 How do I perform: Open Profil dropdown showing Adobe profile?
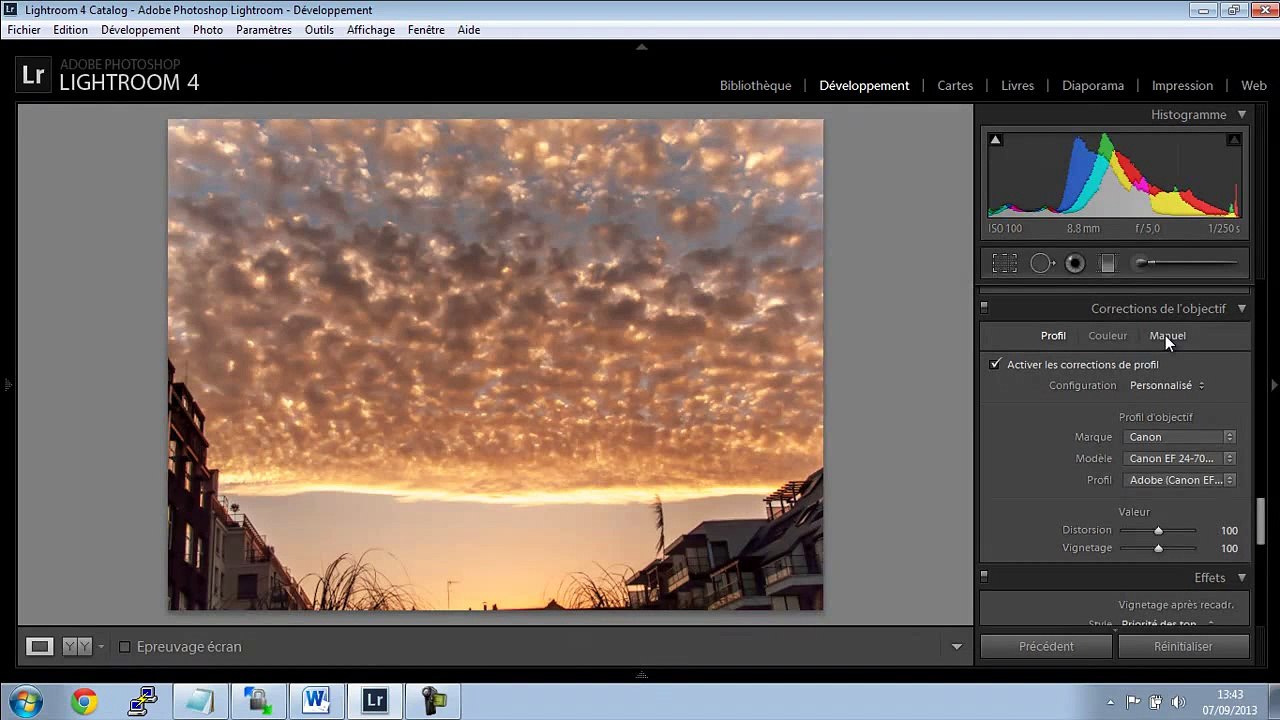tap(1179, 480)
